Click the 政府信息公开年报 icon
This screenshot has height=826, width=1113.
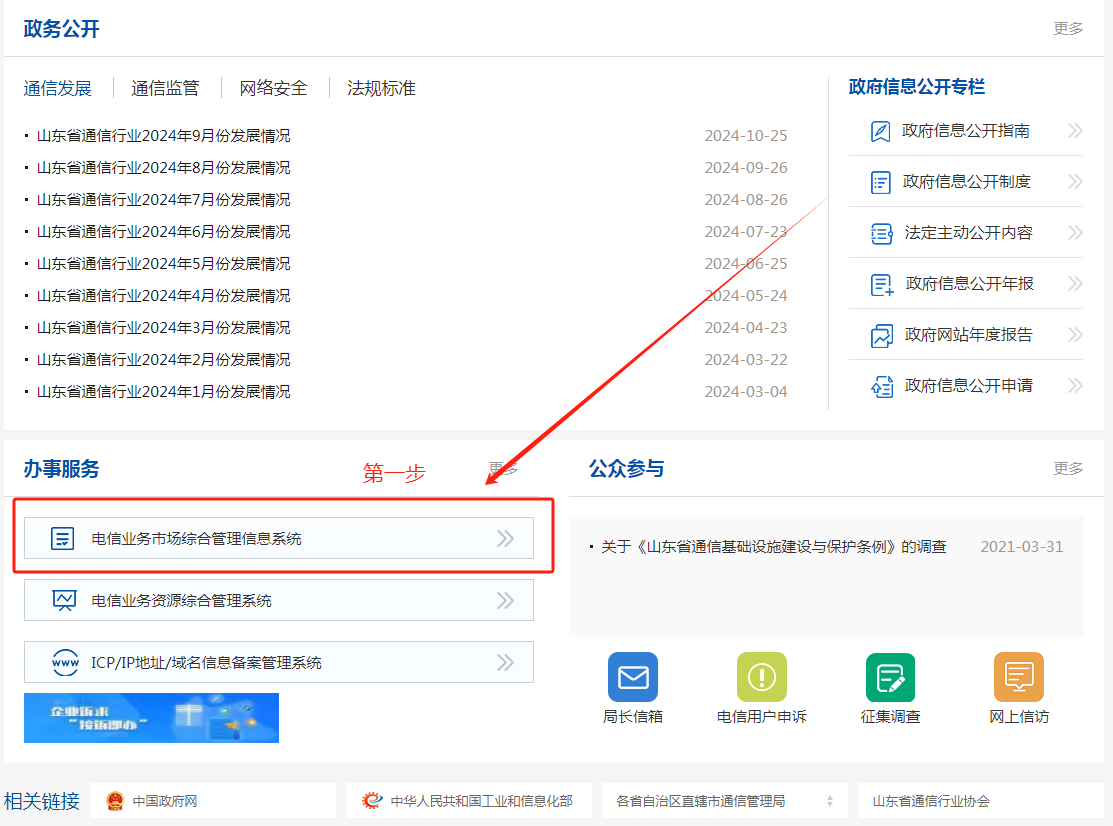click(x=882, y=285)
